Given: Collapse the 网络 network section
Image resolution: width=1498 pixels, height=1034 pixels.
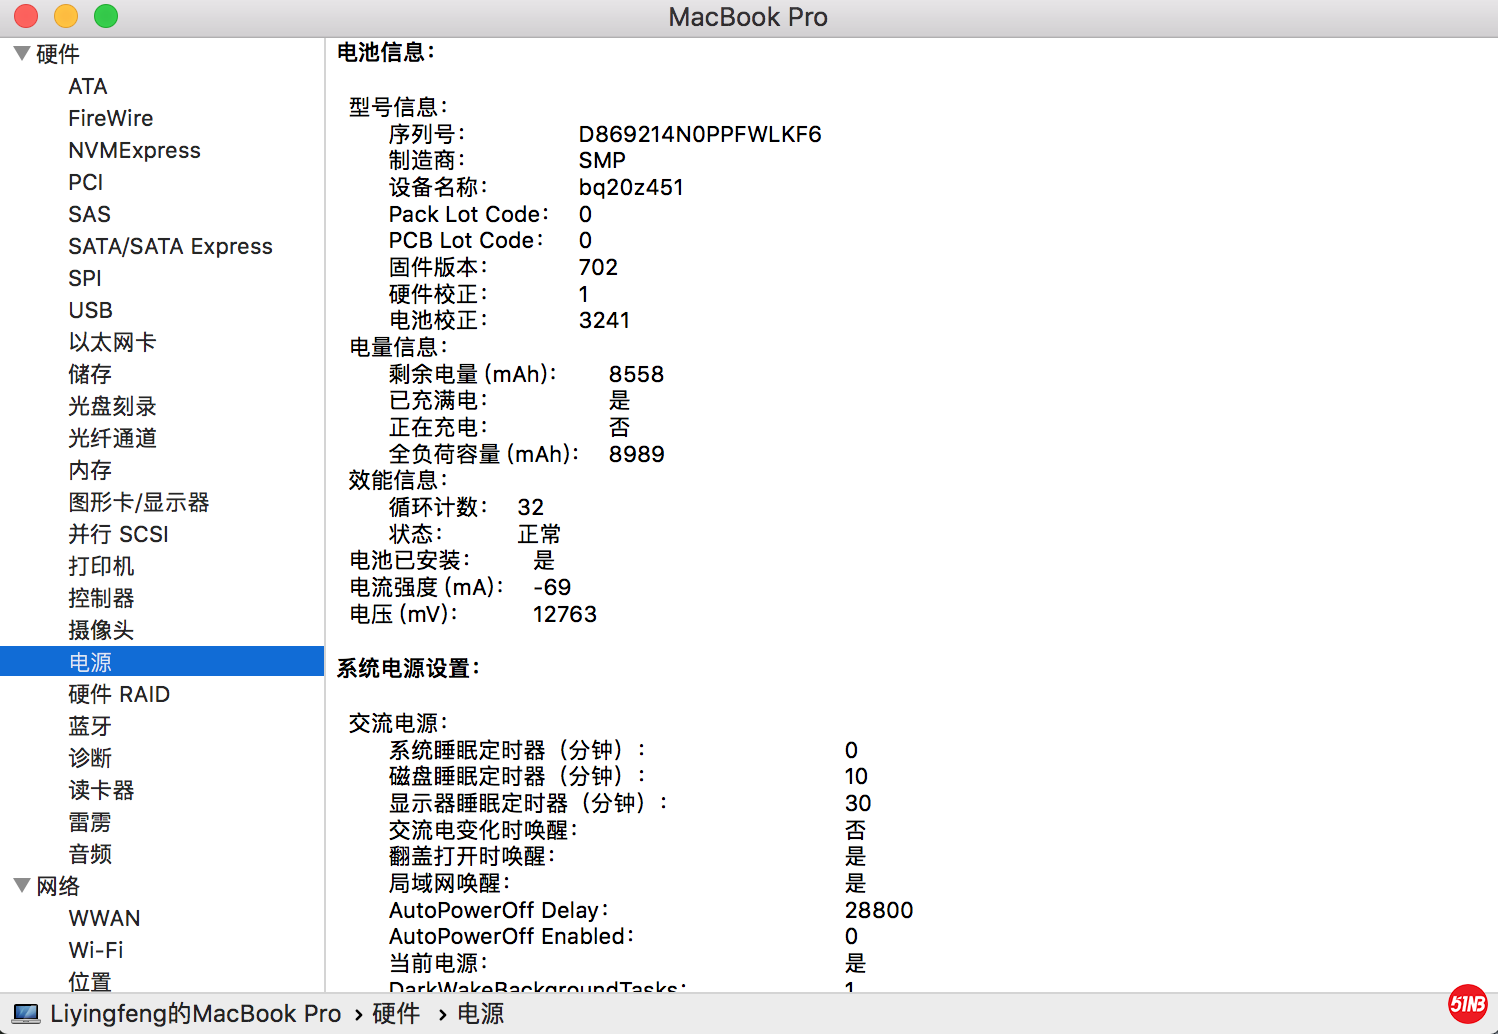Looking at the screenshot, I should click(x=21, y=885).
